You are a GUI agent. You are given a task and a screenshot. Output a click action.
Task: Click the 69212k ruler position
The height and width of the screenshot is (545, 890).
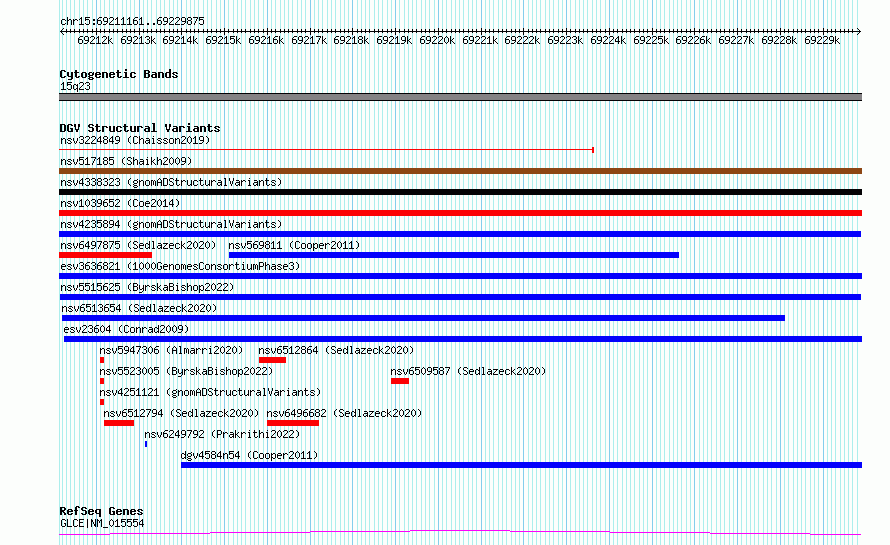click(x=95, y=40)
